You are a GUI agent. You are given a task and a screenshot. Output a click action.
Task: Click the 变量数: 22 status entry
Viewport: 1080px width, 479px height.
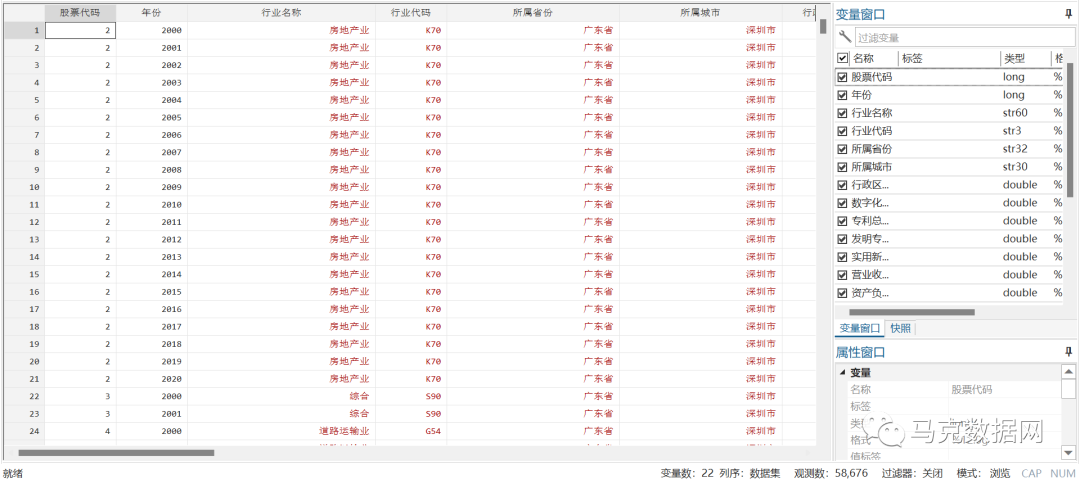click(x=687, y=473)
